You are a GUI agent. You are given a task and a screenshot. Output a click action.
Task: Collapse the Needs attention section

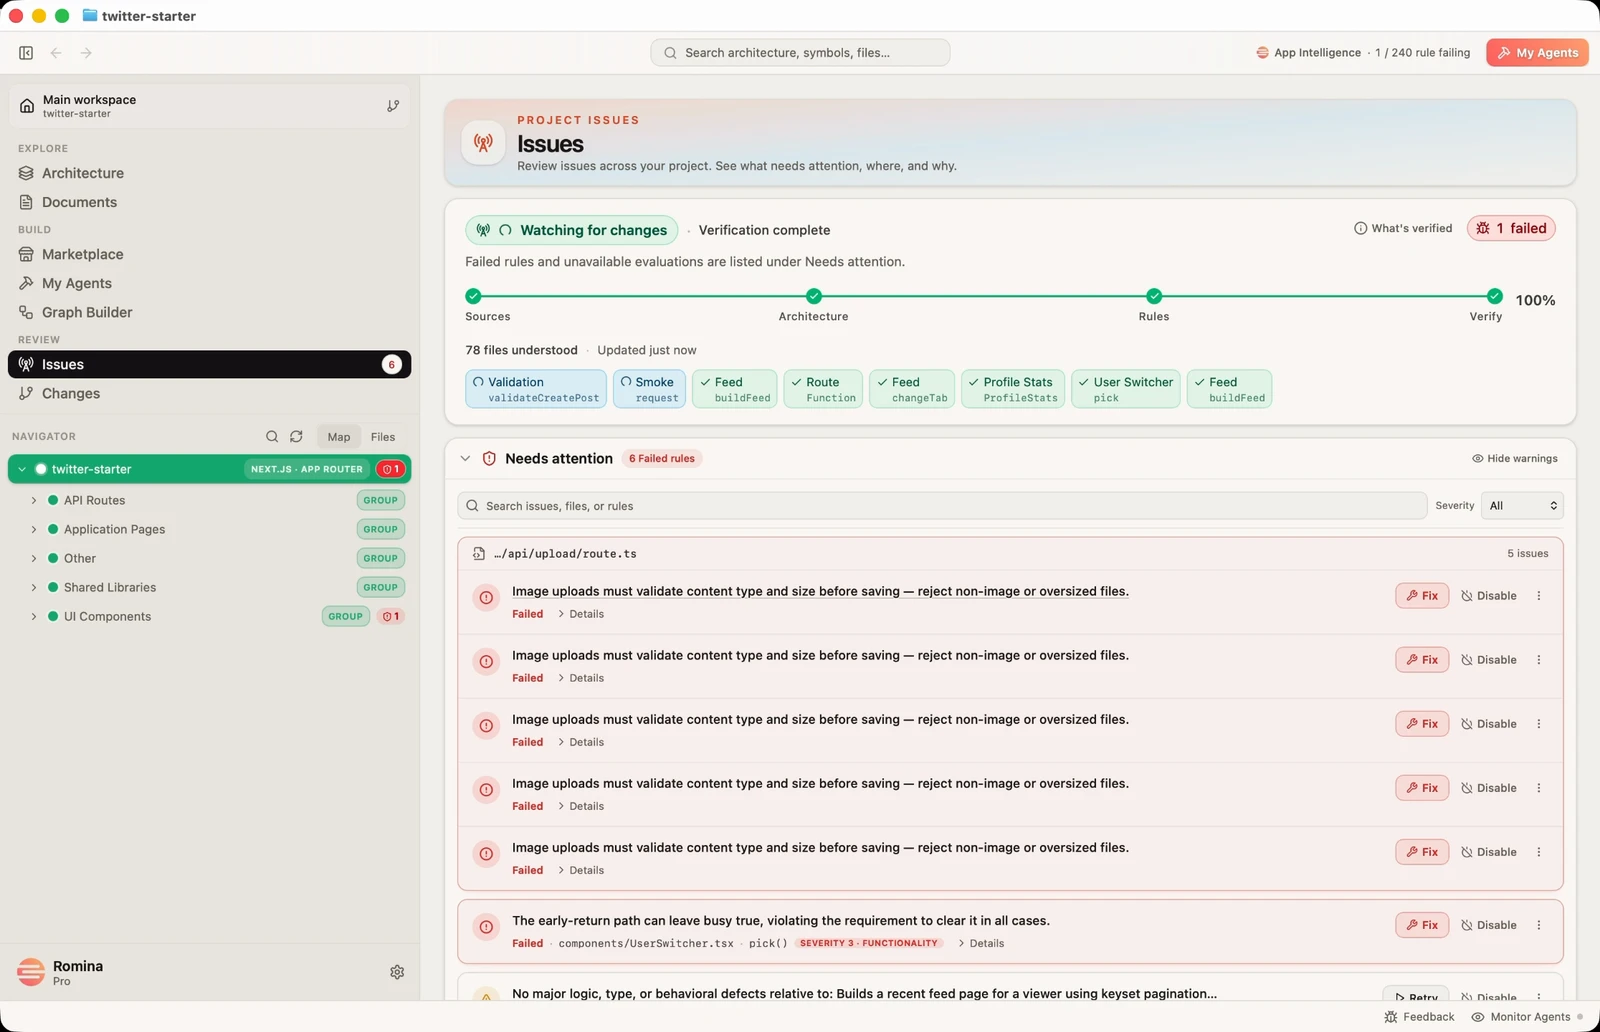[x=465, y=459]
